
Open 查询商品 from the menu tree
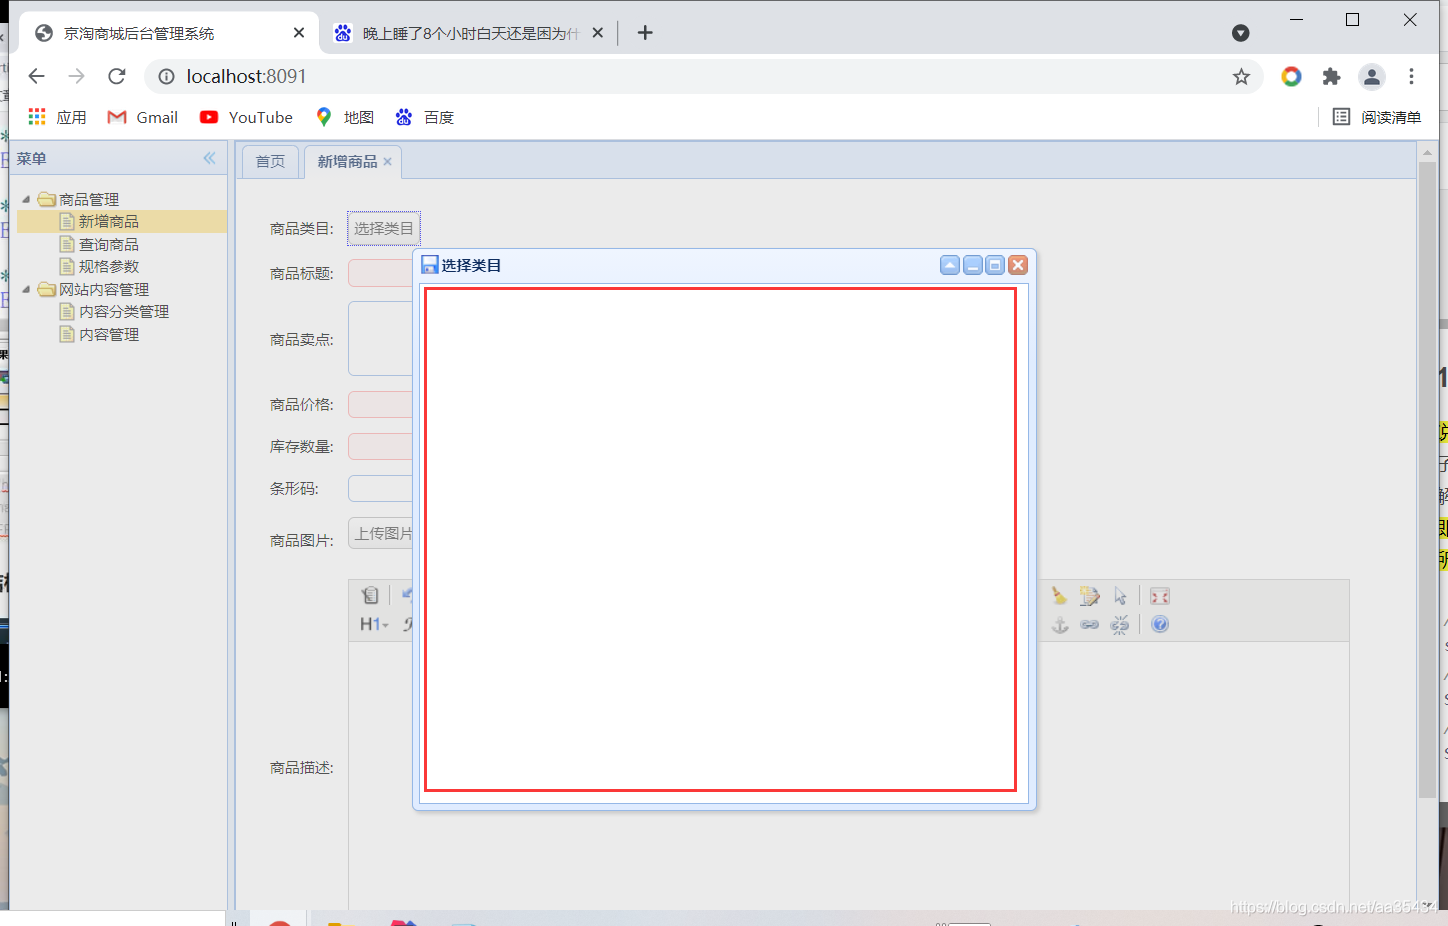point(108,244)
